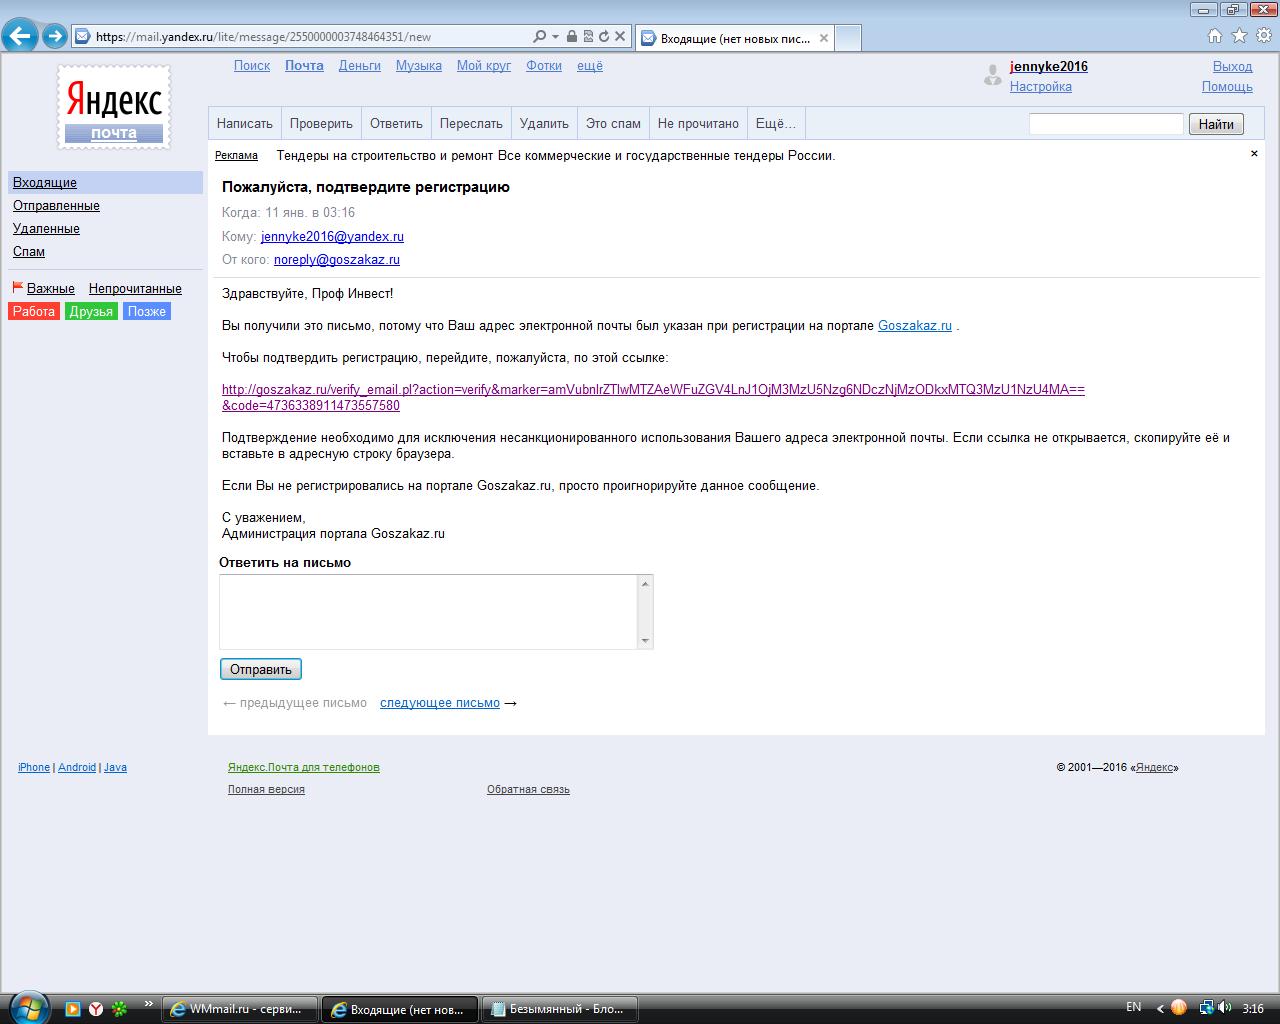Expand more services with ещё
Viewport: 1280px width, 1024px height.
[590, 66]
